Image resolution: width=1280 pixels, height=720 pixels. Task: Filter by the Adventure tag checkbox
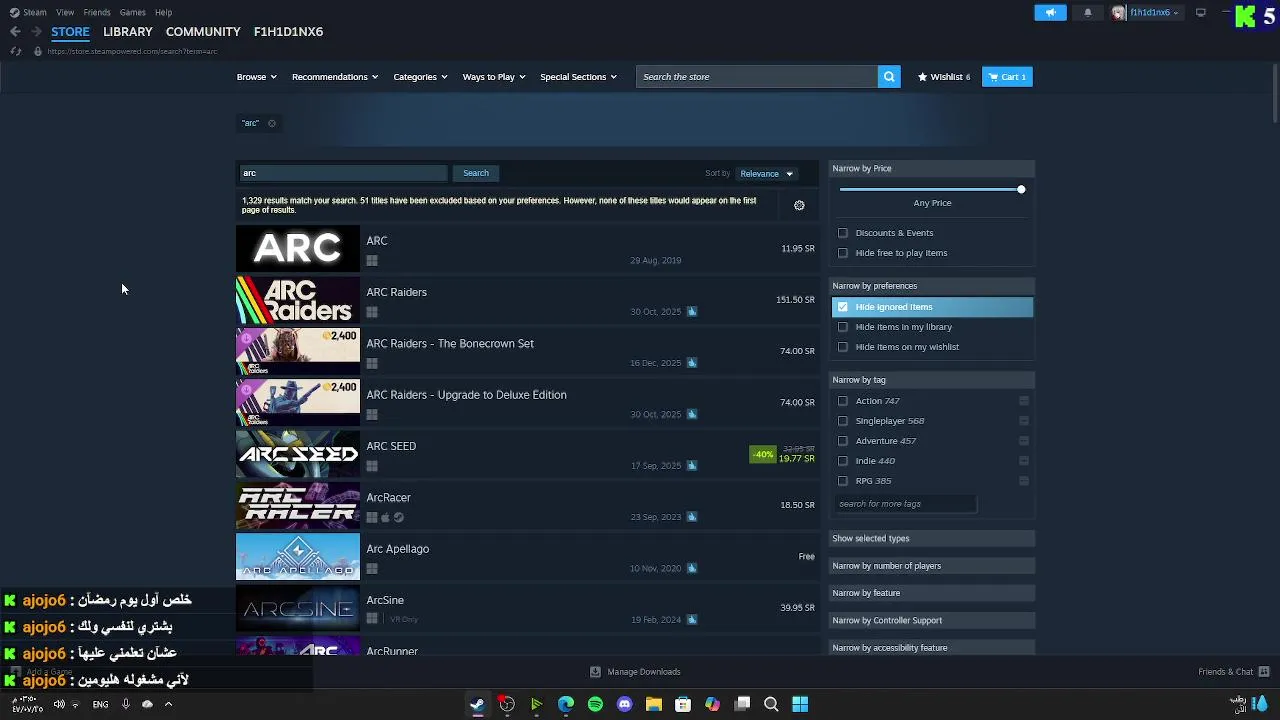[843, 441]
